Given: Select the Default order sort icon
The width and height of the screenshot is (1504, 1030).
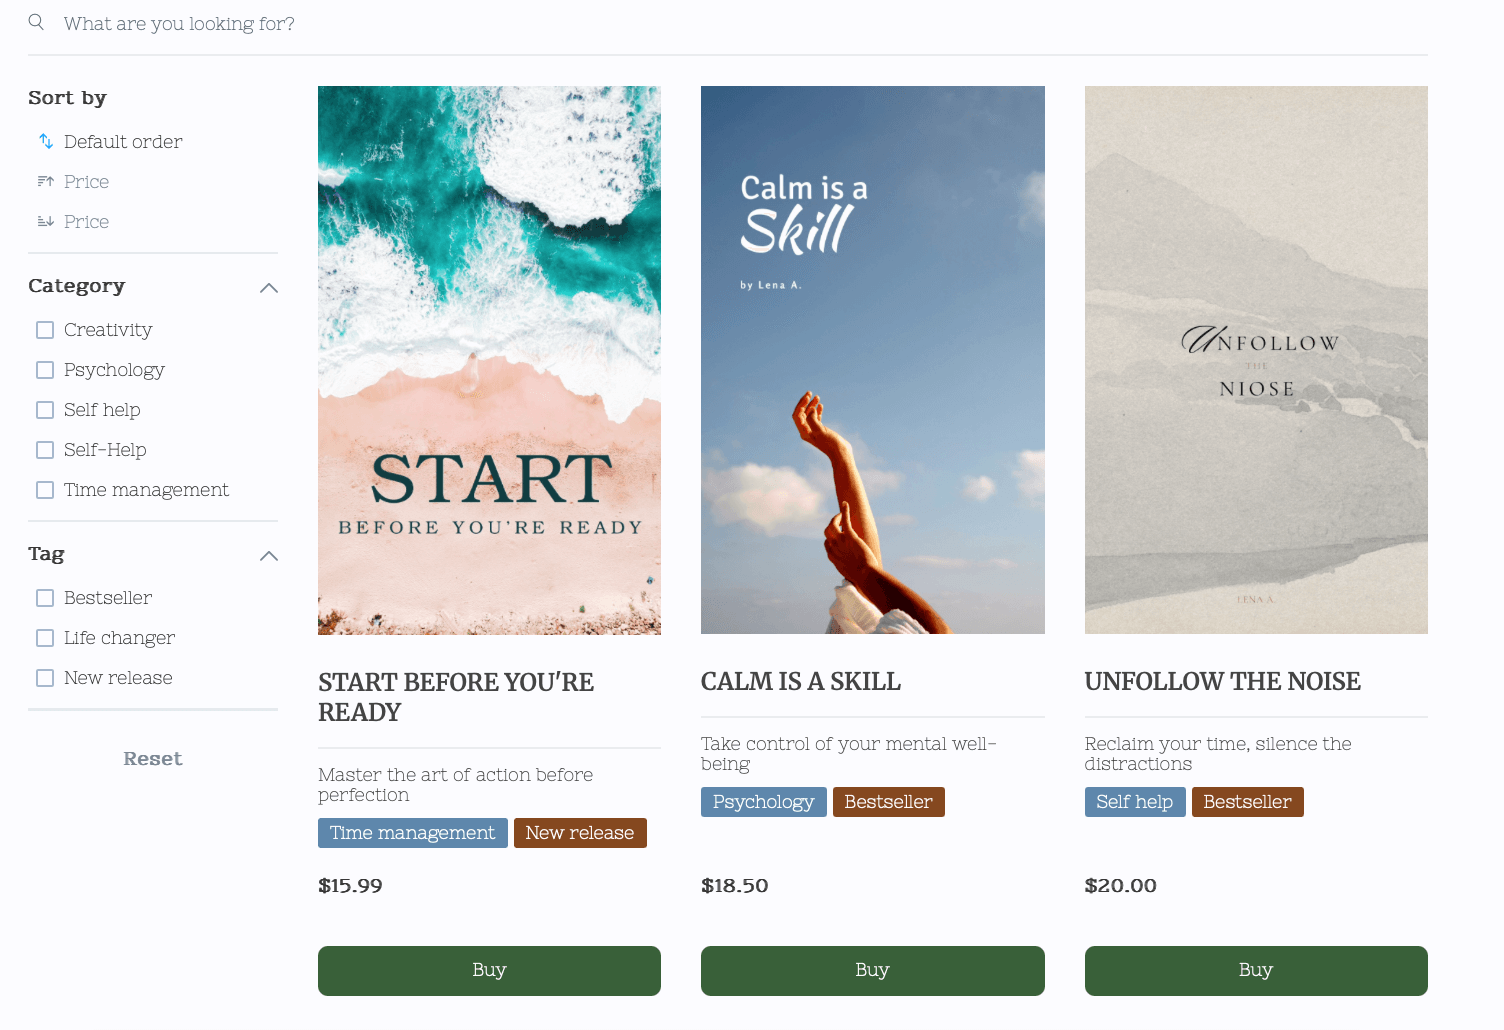Looking at the screenshot, I should click(x=46, y=142).
